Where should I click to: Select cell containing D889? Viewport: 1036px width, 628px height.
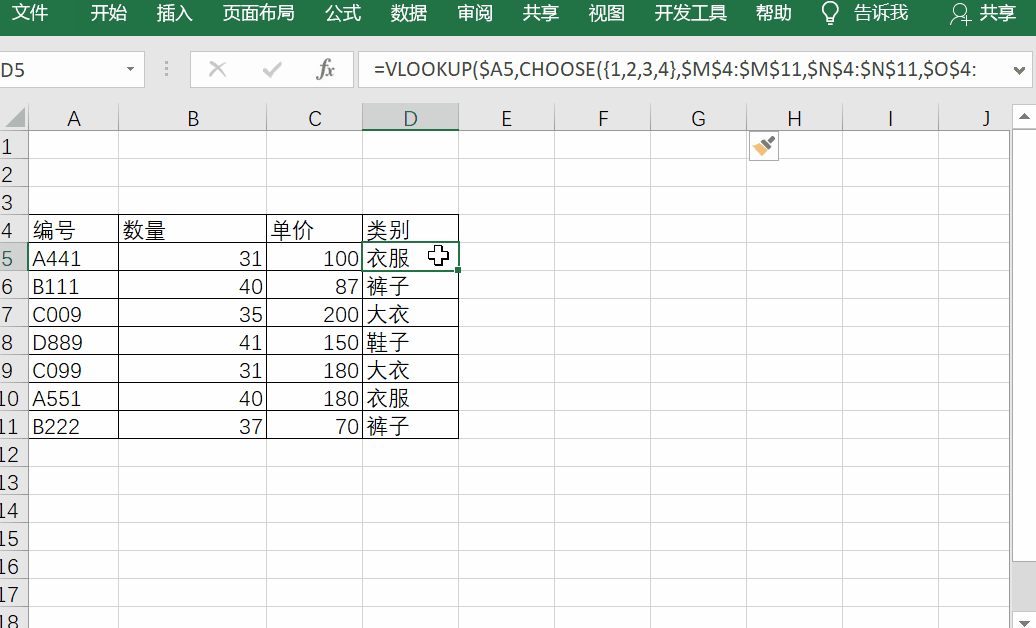(73, 342)
